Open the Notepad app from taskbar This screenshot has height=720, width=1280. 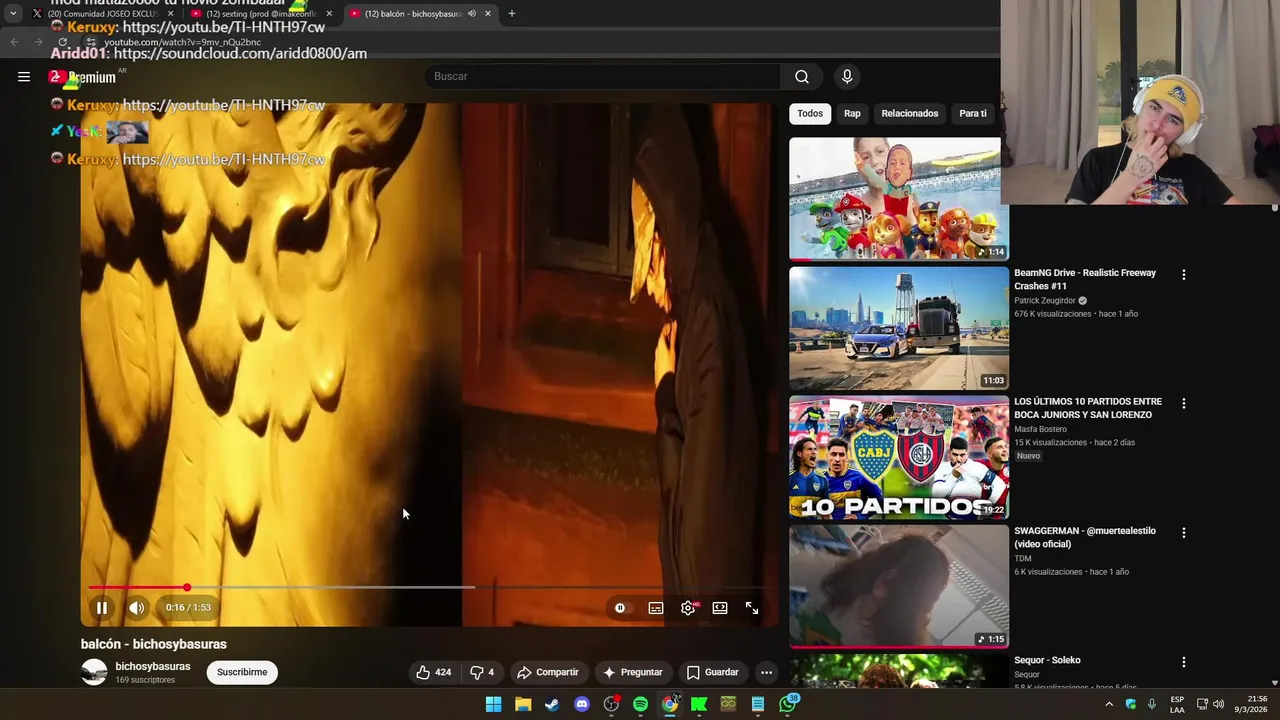pos(758,704)
